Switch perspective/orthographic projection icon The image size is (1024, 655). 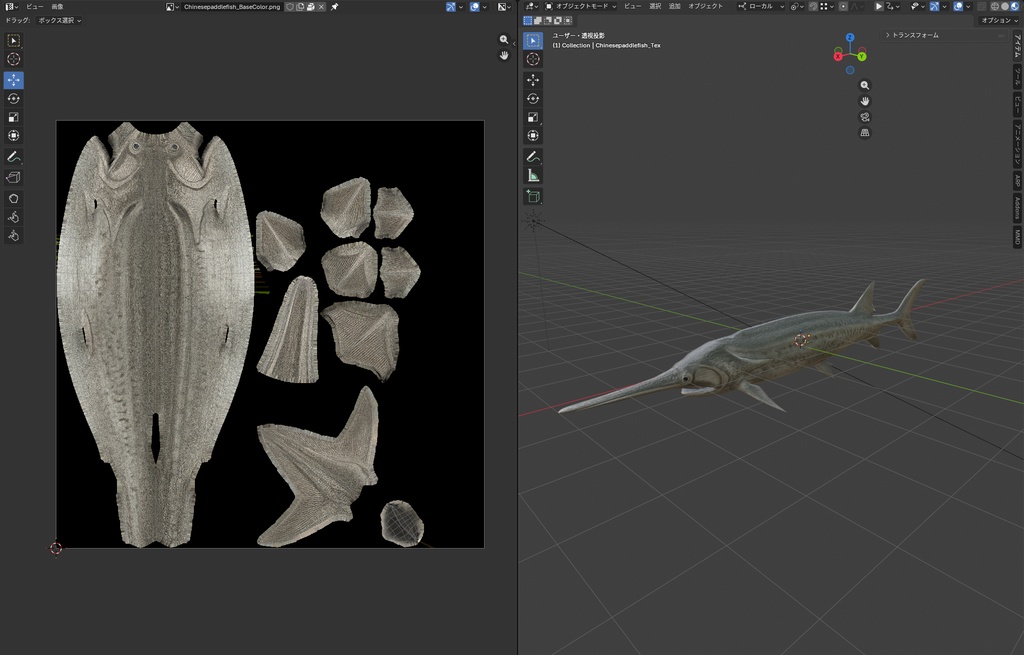pyautogui.click(x=865, y=133)
